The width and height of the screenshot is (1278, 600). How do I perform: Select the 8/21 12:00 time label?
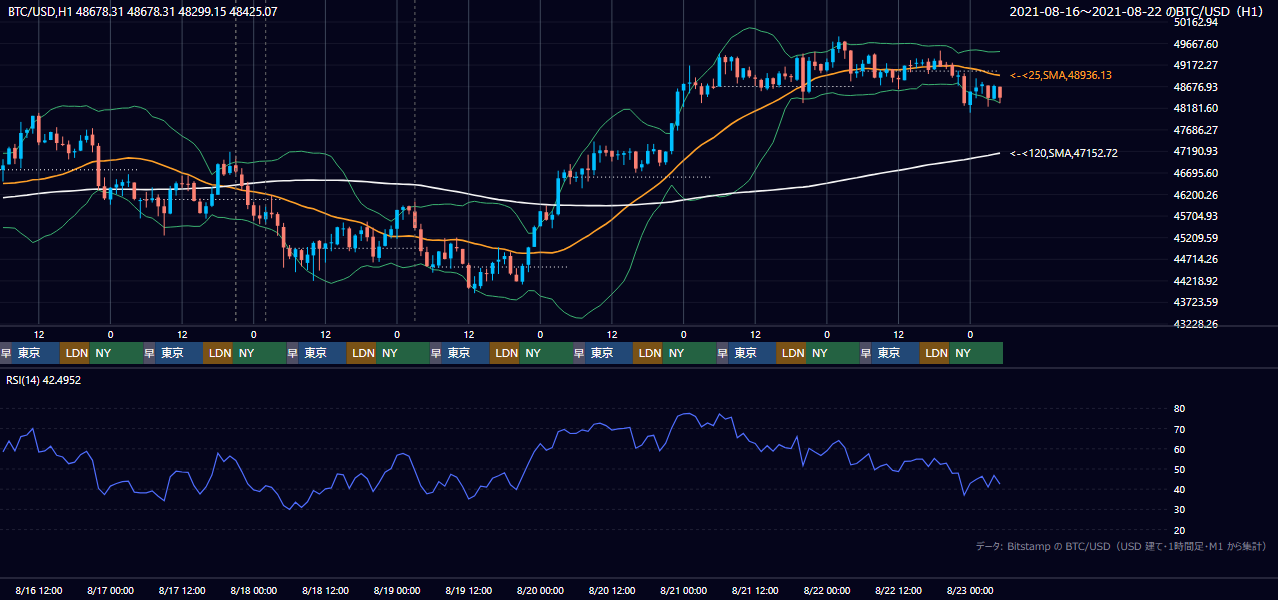[756, 590]
